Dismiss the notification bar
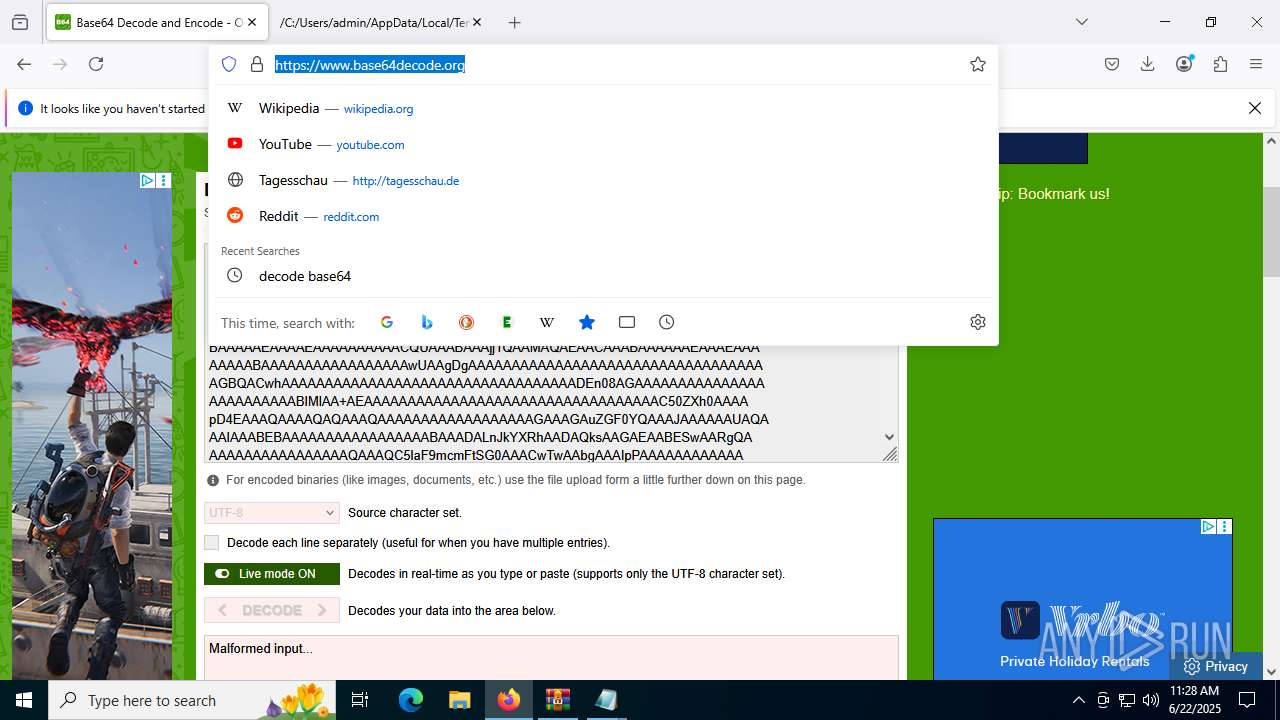Viewport: 1280px width, 720px height. pos(1255,108)
